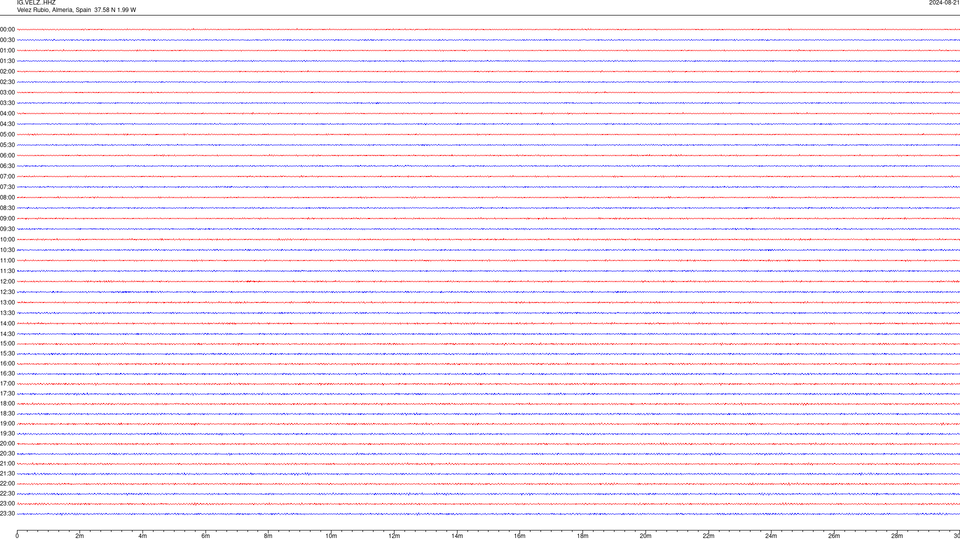Select the 12:30 trace time label
This screenshot has width=960, height=540.
pyautogui.click(x=7, y=292)
